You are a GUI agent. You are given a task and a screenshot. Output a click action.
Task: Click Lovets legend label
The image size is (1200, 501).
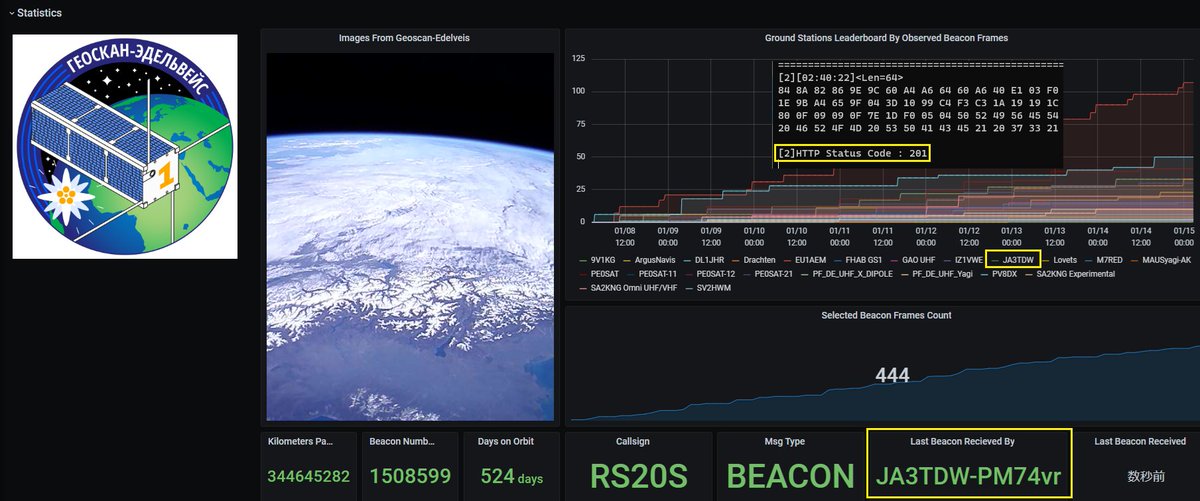point(1065,260)
